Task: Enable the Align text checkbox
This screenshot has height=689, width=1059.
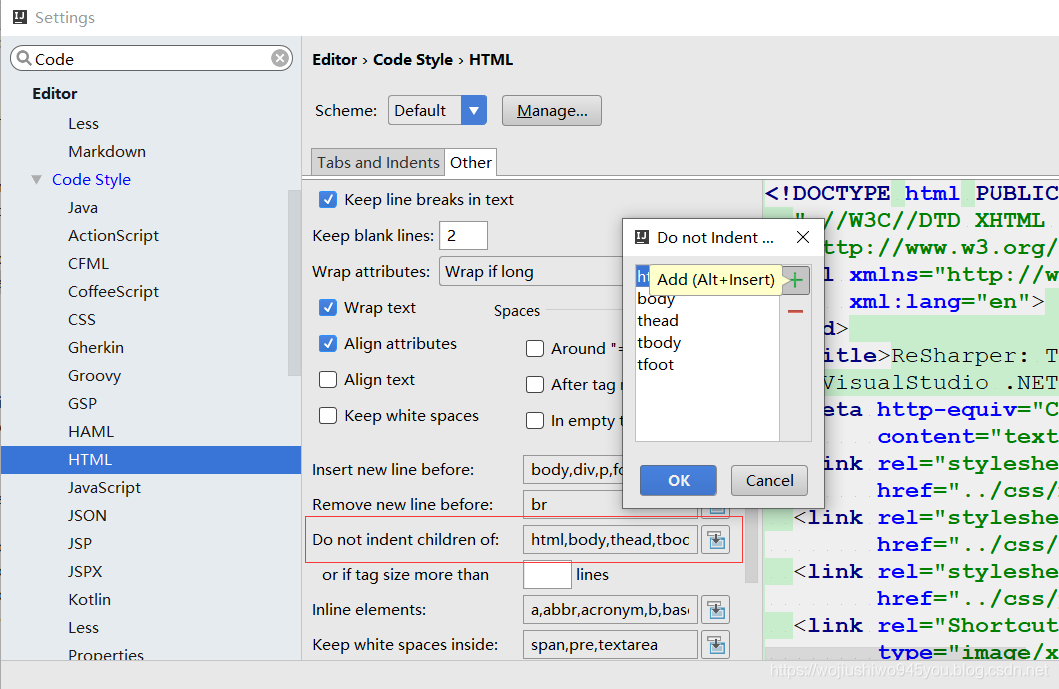Action: click(x=328, y=380)
